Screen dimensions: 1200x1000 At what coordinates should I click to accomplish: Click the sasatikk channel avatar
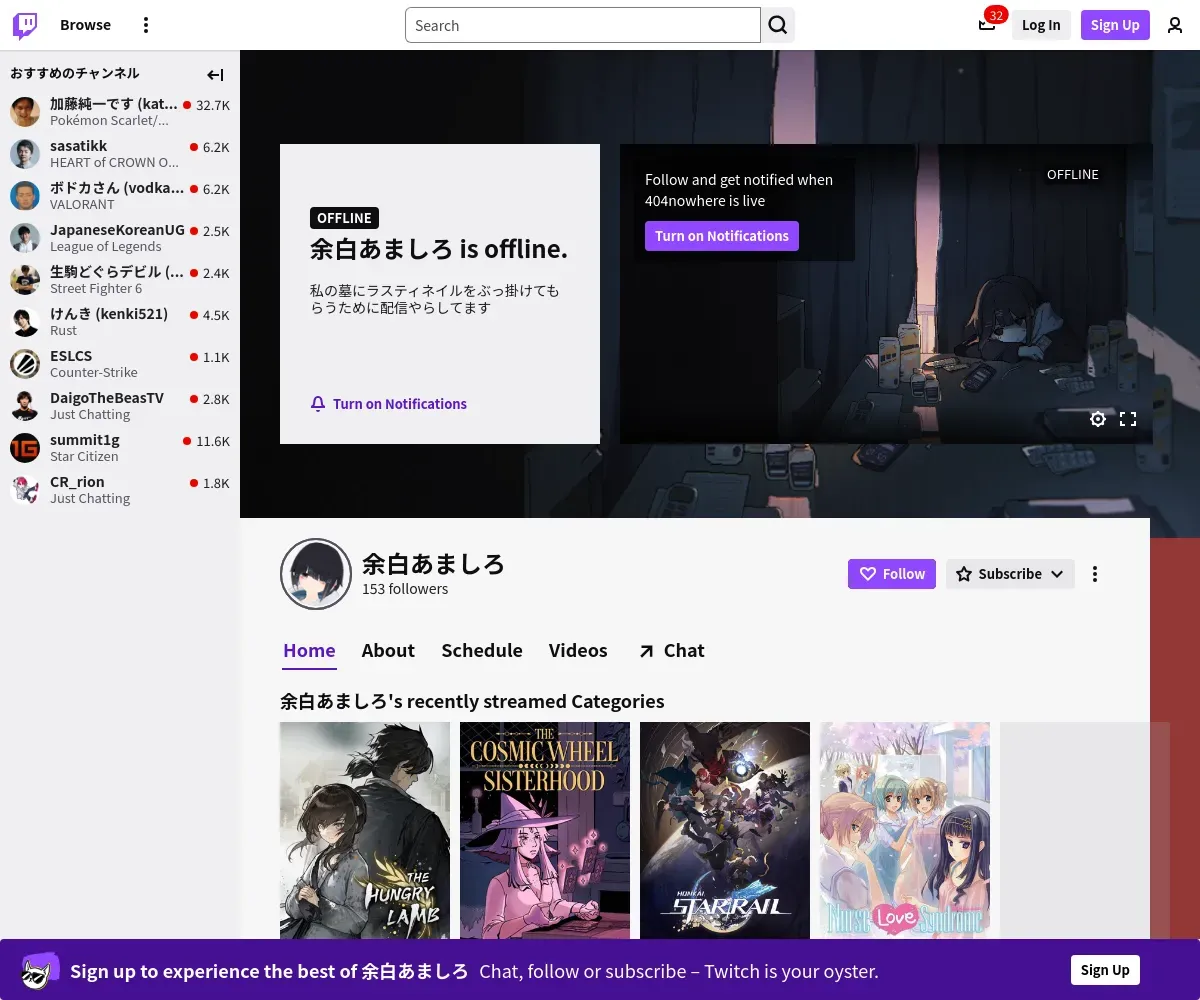[x=25, y=154]
